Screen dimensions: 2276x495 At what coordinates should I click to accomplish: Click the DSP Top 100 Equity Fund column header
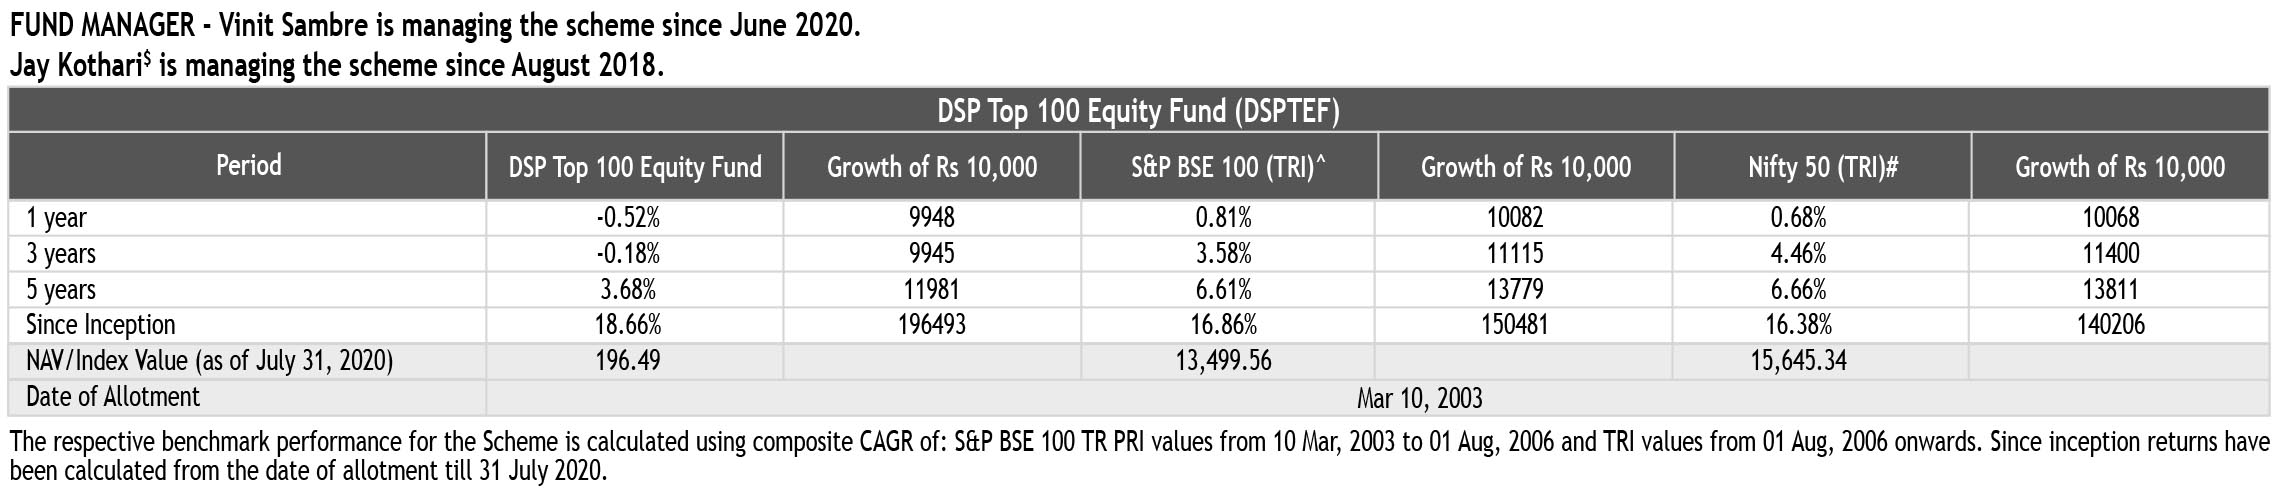[635, 166]
